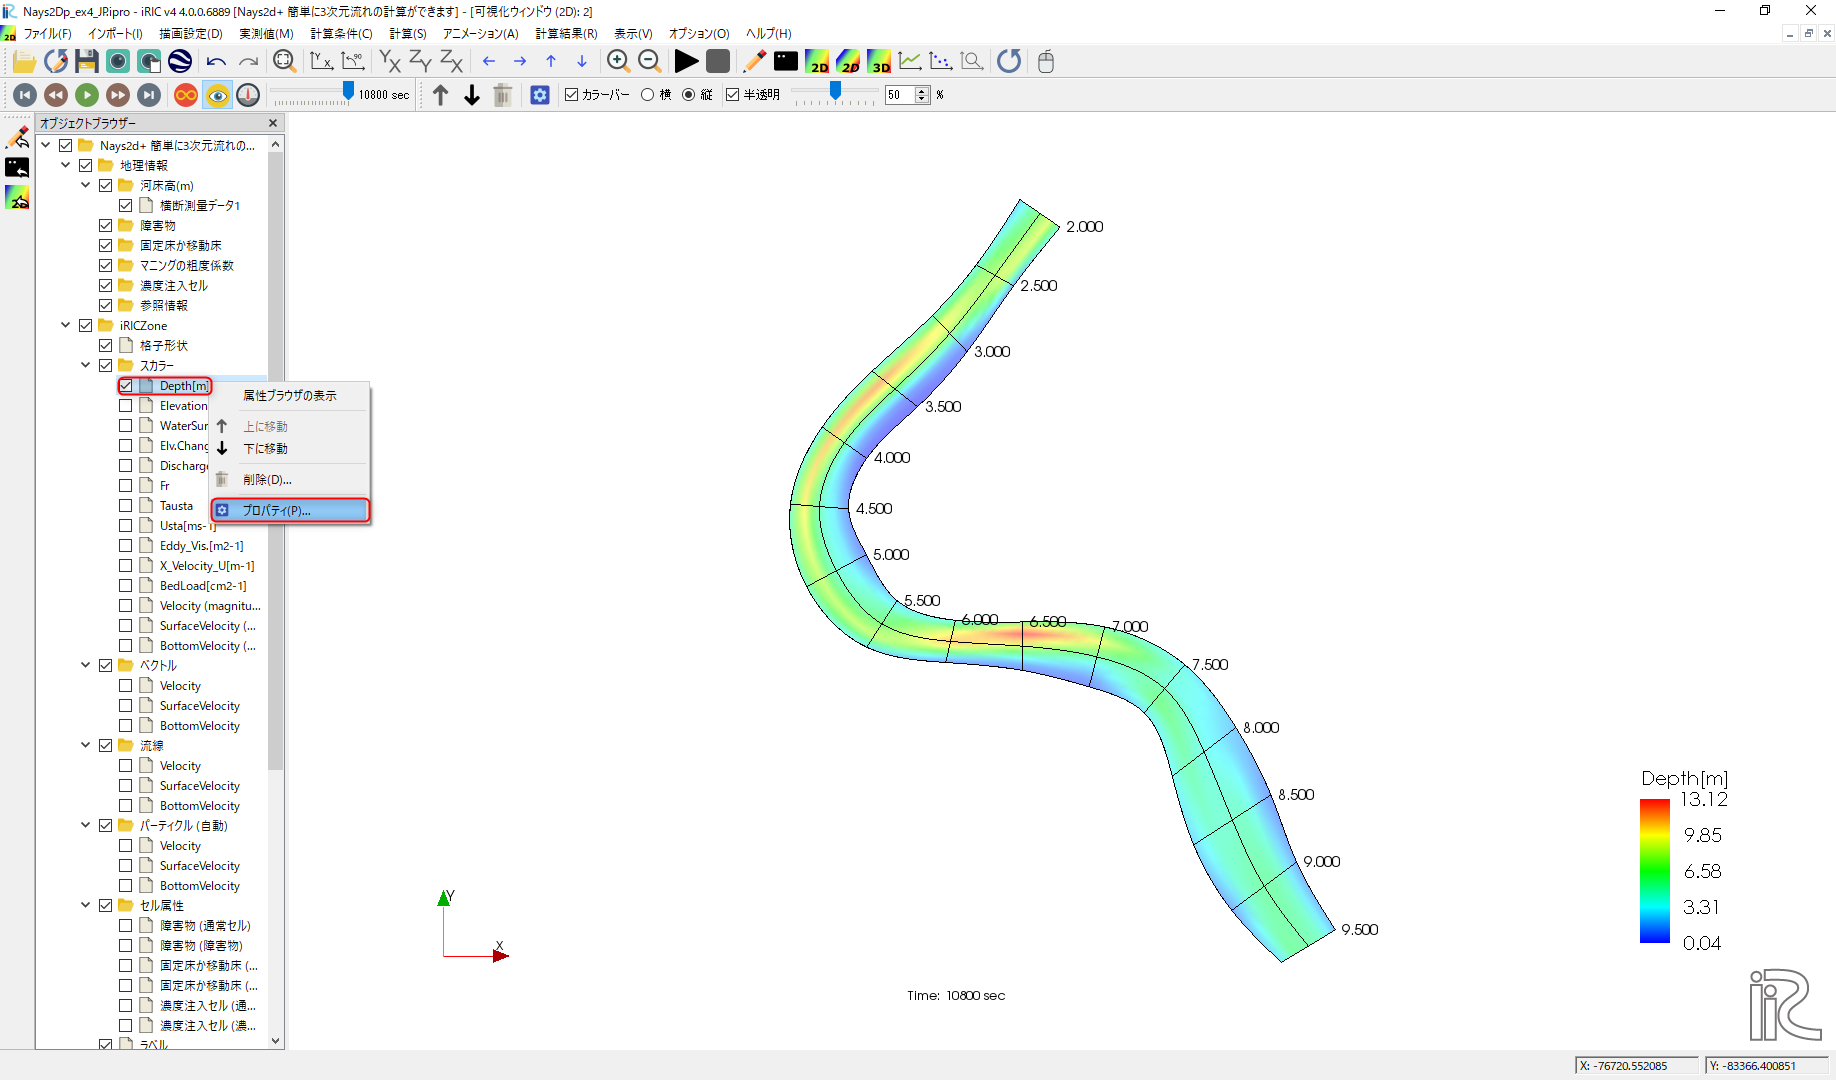Click the zoom out magnifier icon
The image size is (1836, 1080).
tap(649, 62)
